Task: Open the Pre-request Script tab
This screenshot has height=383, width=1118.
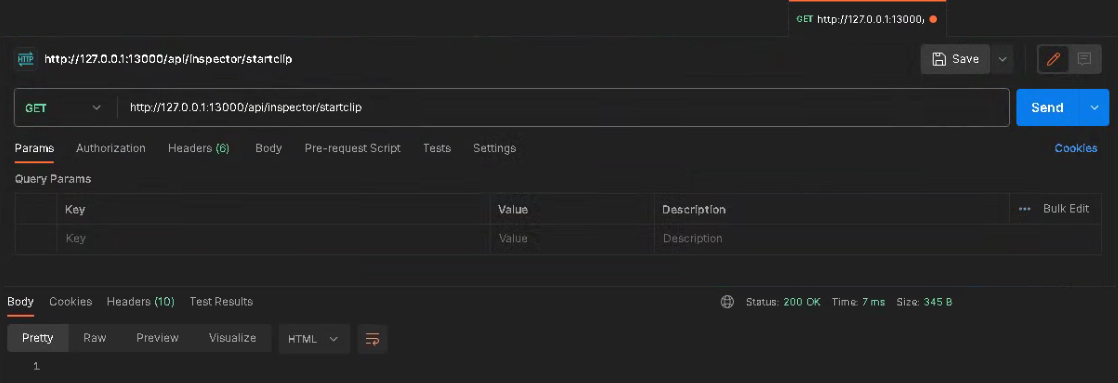Action: [352, 148]
